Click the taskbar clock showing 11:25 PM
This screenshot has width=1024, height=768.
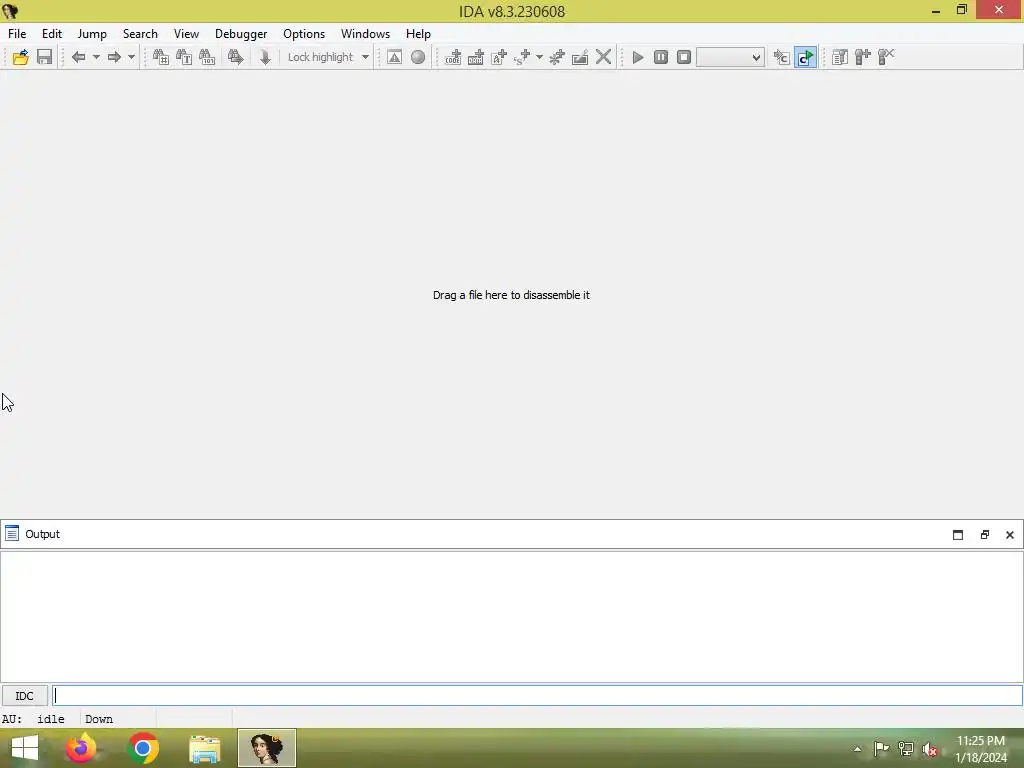coord(981,748)
